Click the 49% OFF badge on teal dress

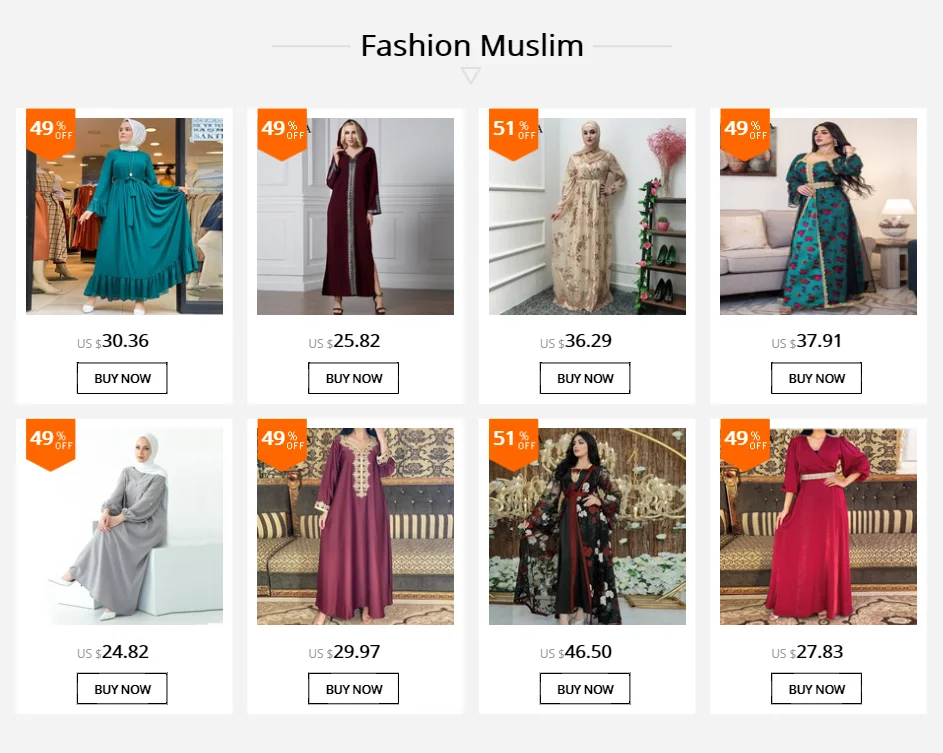pos(51,134)
